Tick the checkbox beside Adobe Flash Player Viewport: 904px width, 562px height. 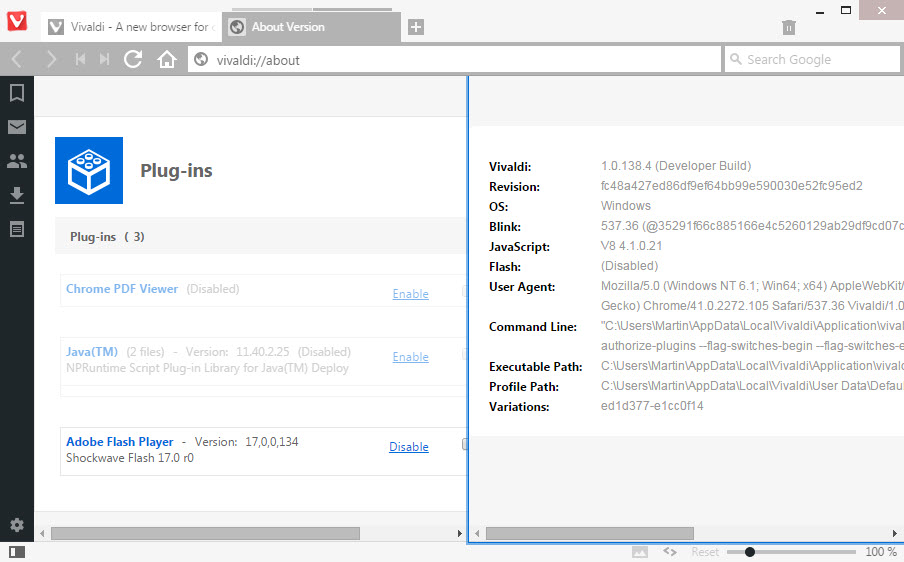pos(465,444)
